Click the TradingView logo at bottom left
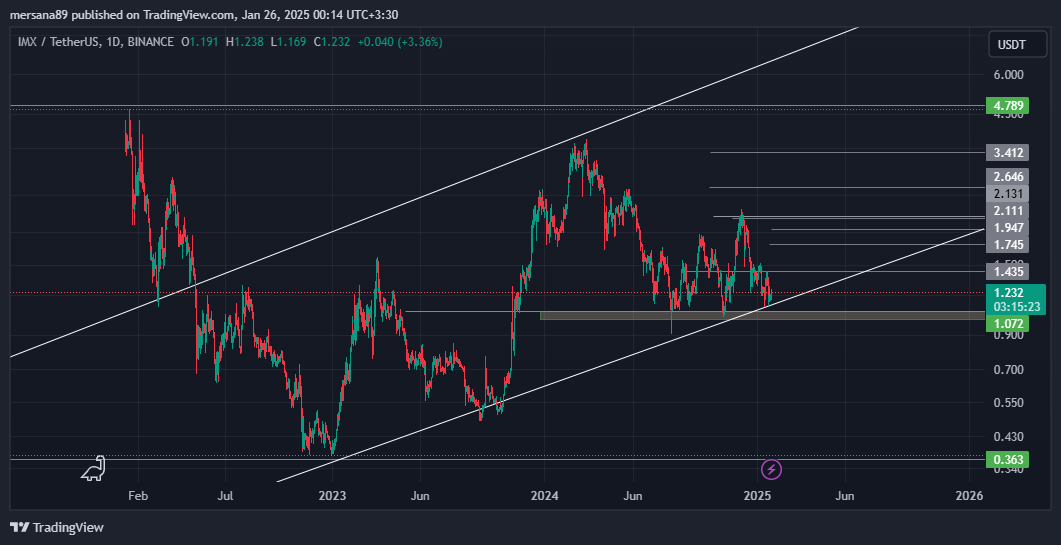This screenshot has height=545, width=1061. coord(57,527)
